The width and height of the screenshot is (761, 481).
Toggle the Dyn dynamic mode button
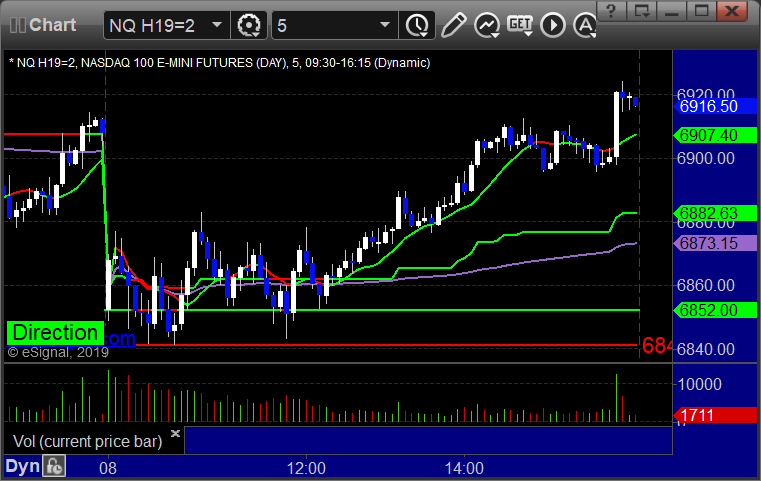click(x=22, y=466)
